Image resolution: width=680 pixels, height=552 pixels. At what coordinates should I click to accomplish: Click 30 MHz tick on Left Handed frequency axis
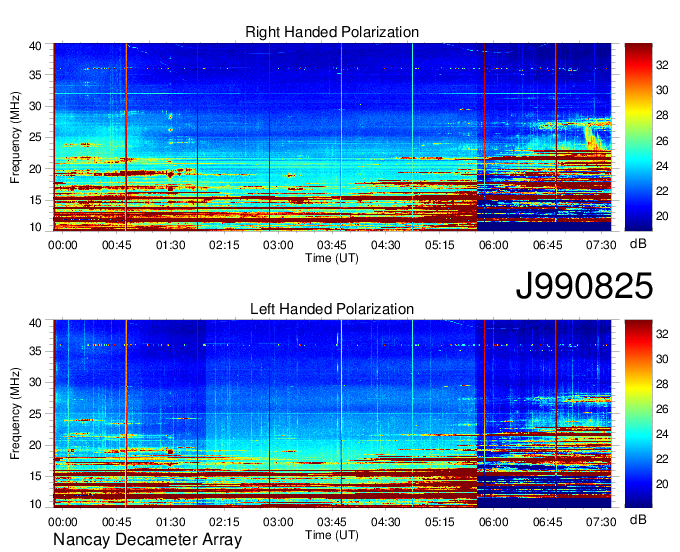35,382
